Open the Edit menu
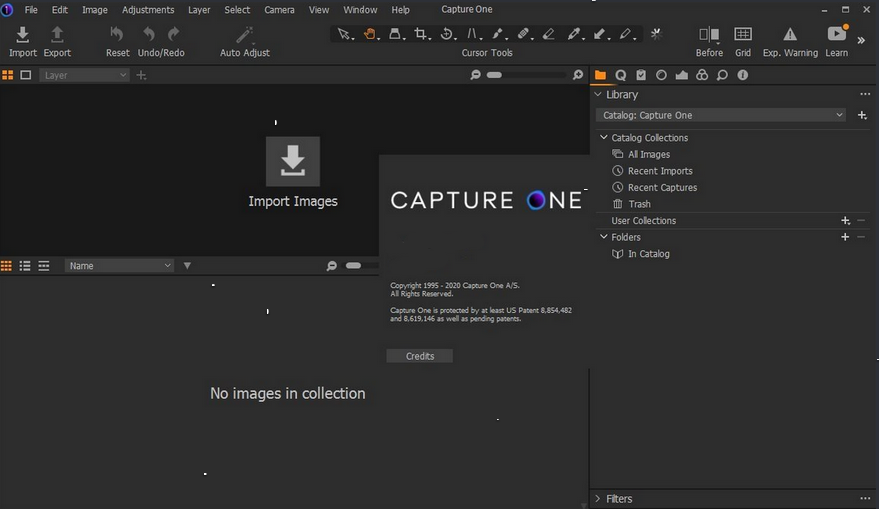This screenshot has width=879, height=509. (x=59, y=10)
